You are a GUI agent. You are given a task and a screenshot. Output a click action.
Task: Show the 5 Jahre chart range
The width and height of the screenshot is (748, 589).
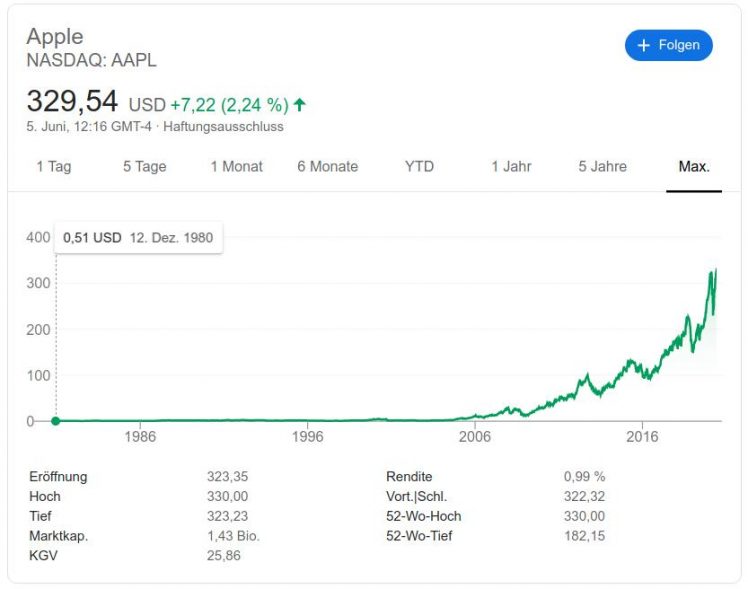(602, 167)
